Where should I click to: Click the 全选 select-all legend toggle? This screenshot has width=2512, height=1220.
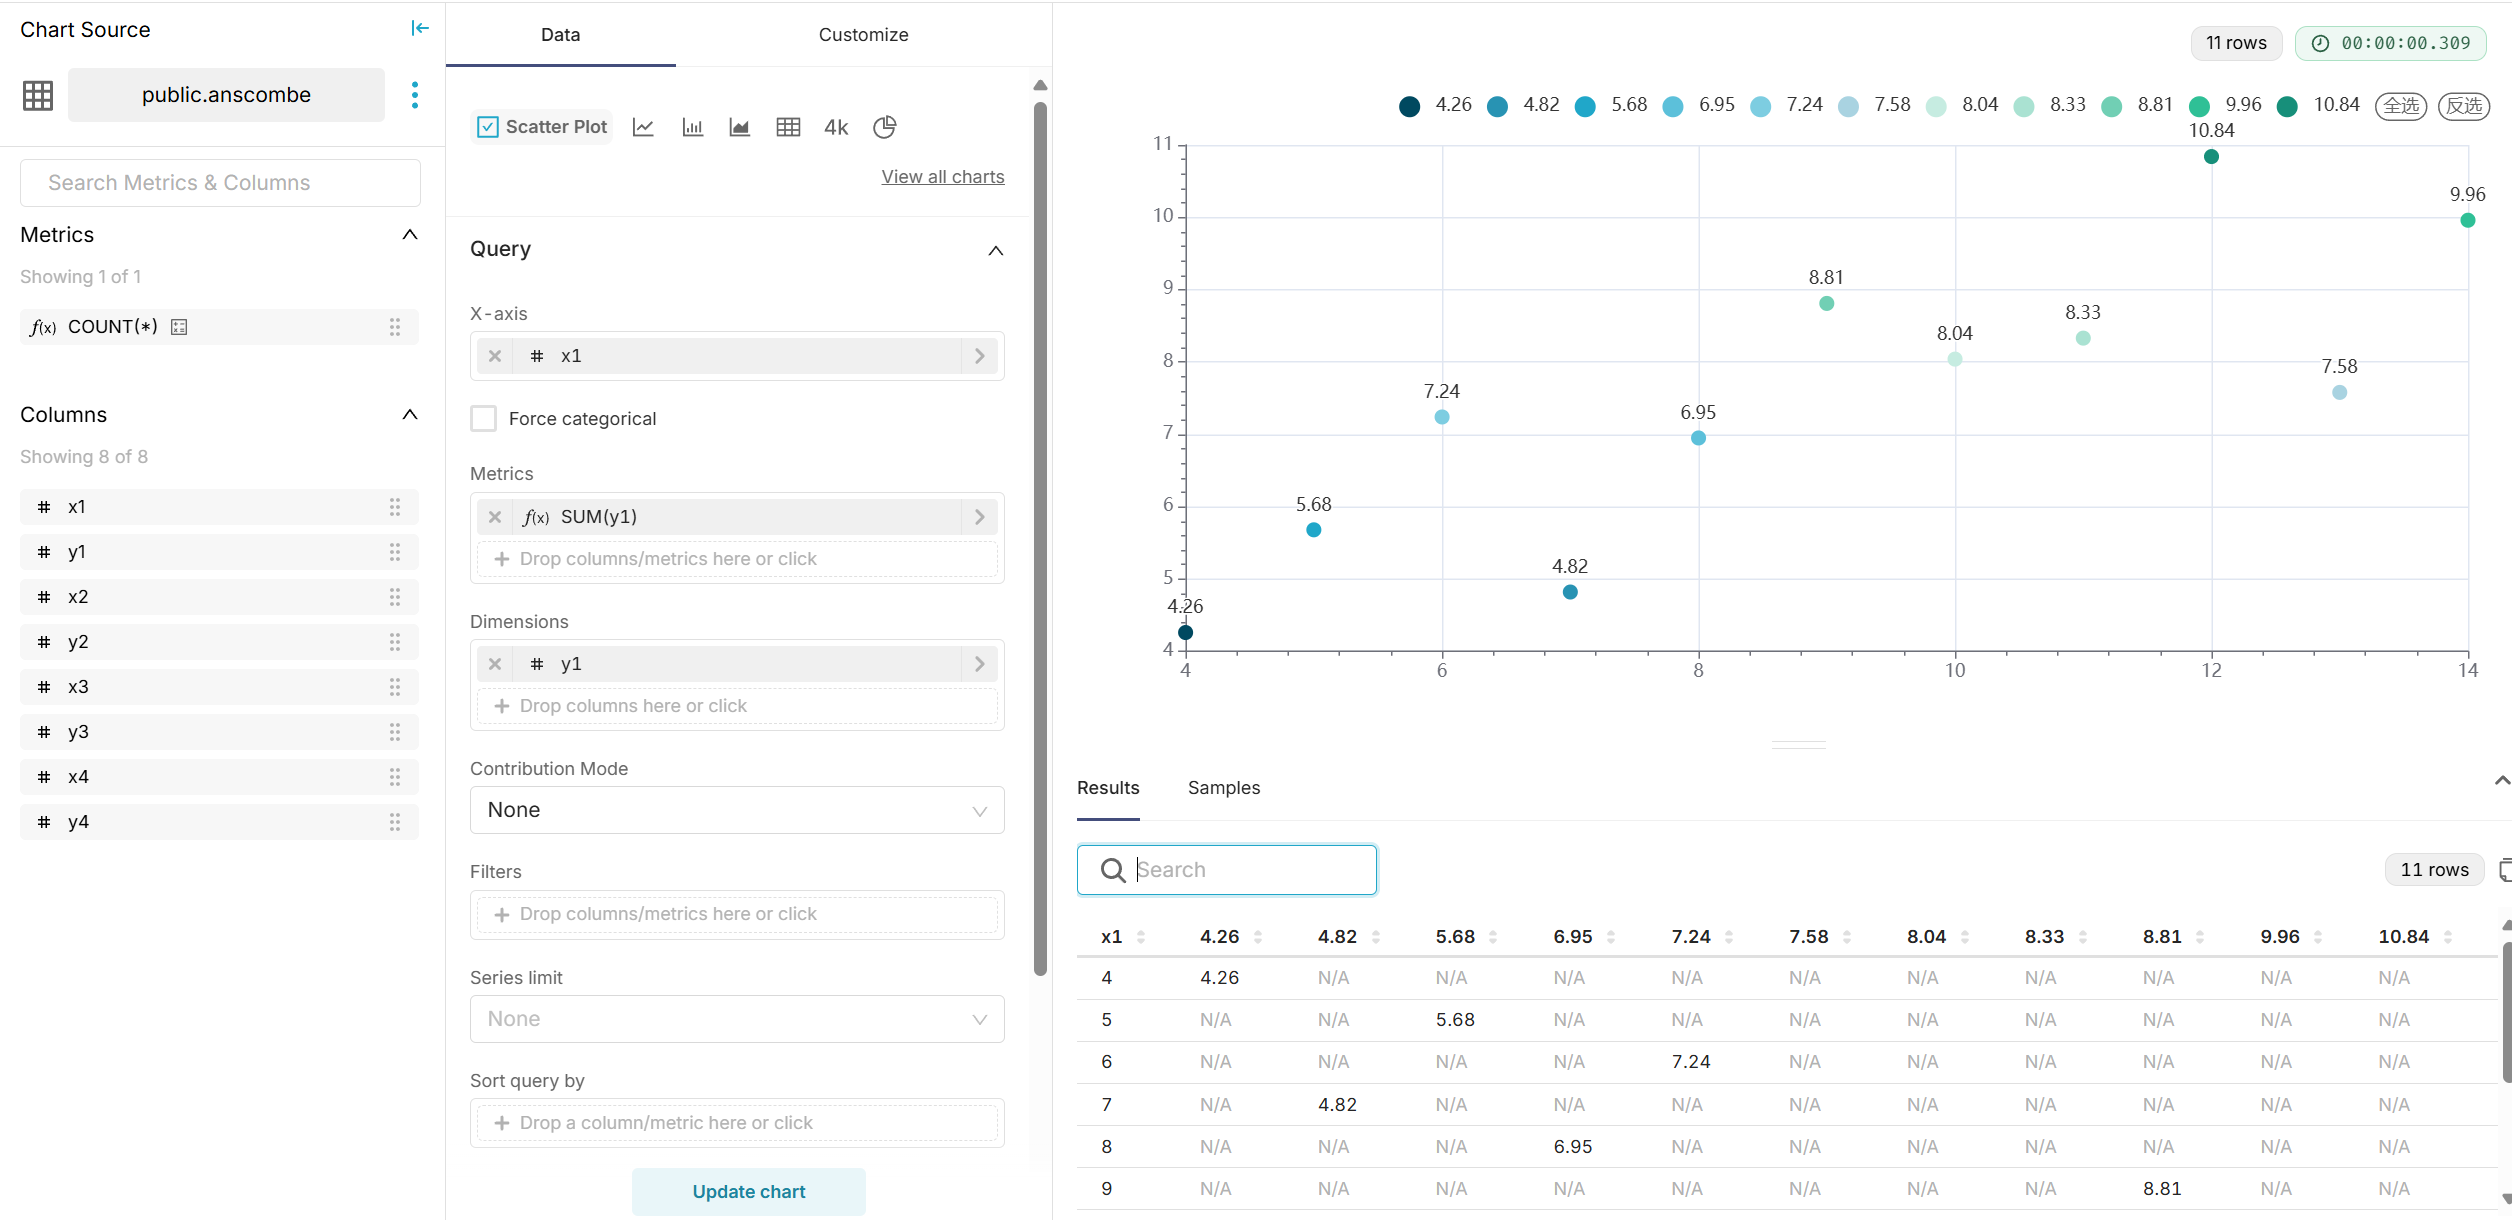(x=2400, y=106)
